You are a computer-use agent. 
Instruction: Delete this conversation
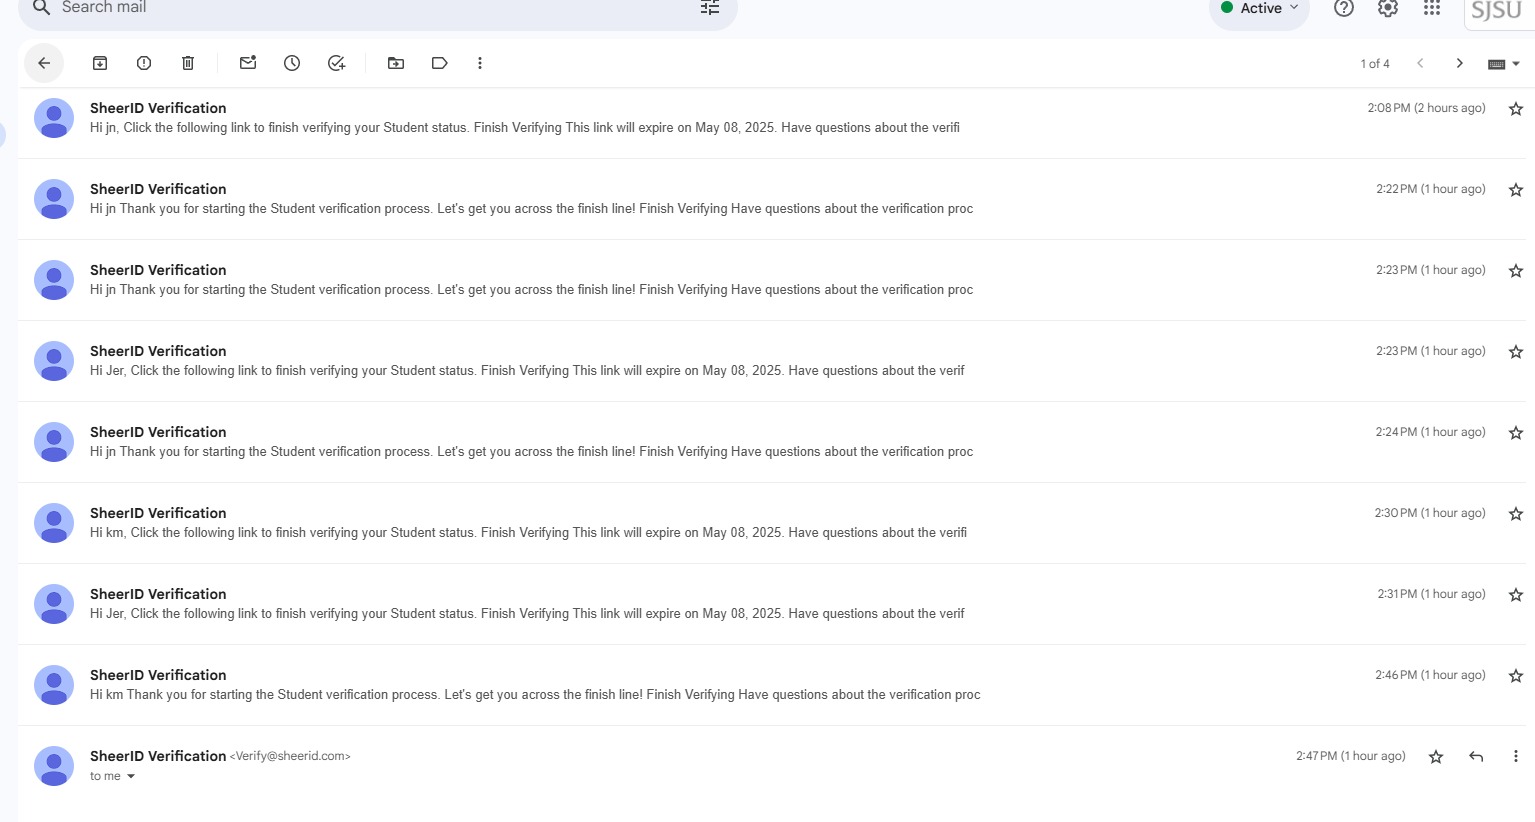[x=188, y=63]
